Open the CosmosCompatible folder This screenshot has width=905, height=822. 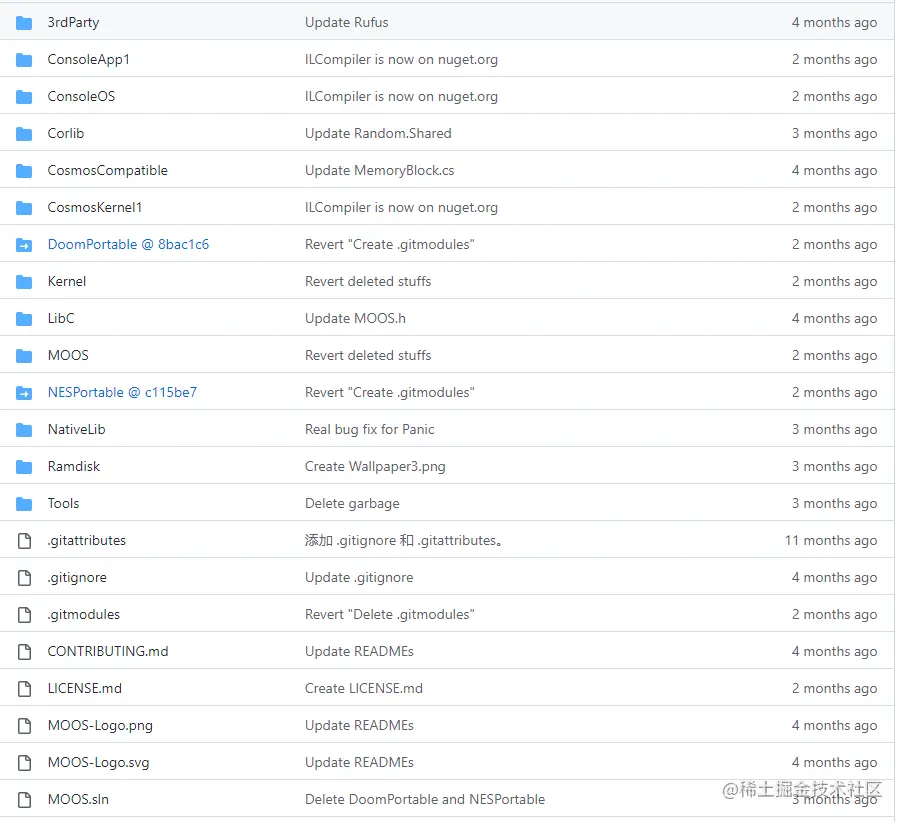click(107, 170)
